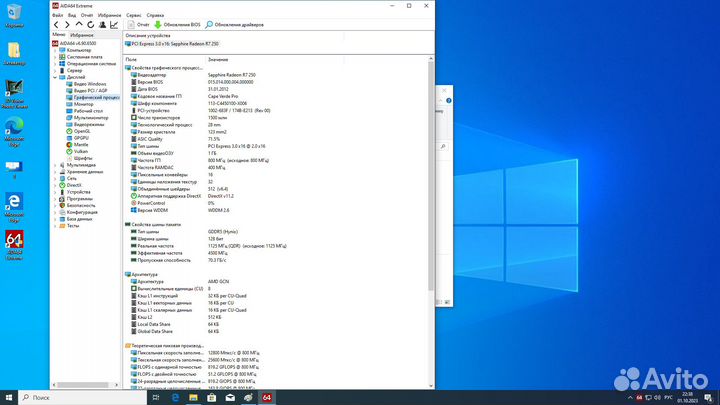Click the Vulkan tree item icon

(x=69, y=152)
